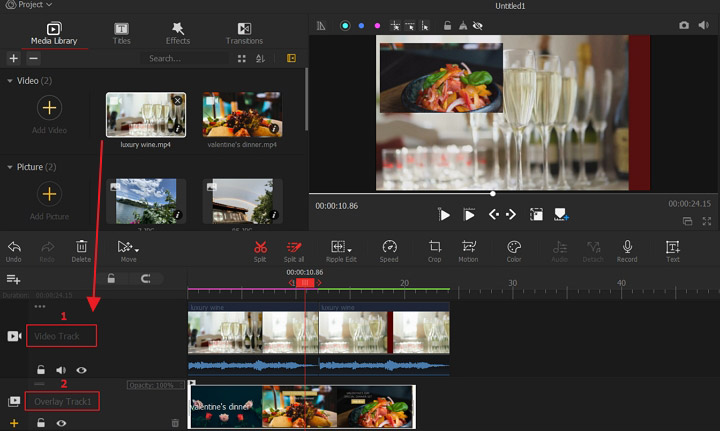Click the Split scissors tool

(x=260, y=247)
